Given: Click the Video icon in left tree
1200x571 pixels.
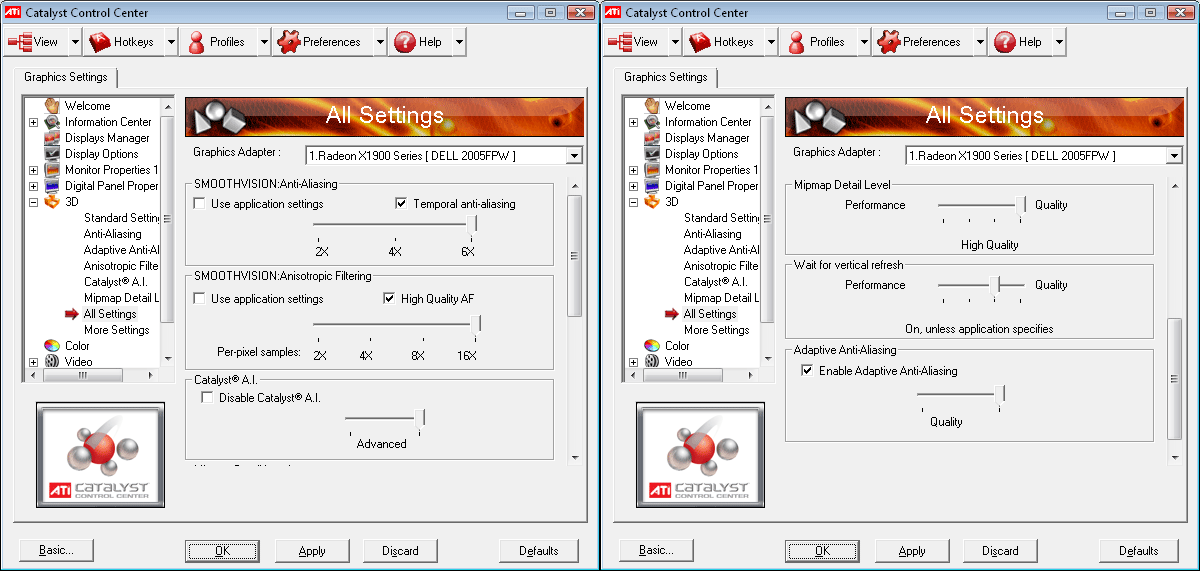Looking at the screenshot, I should point(52,361).
